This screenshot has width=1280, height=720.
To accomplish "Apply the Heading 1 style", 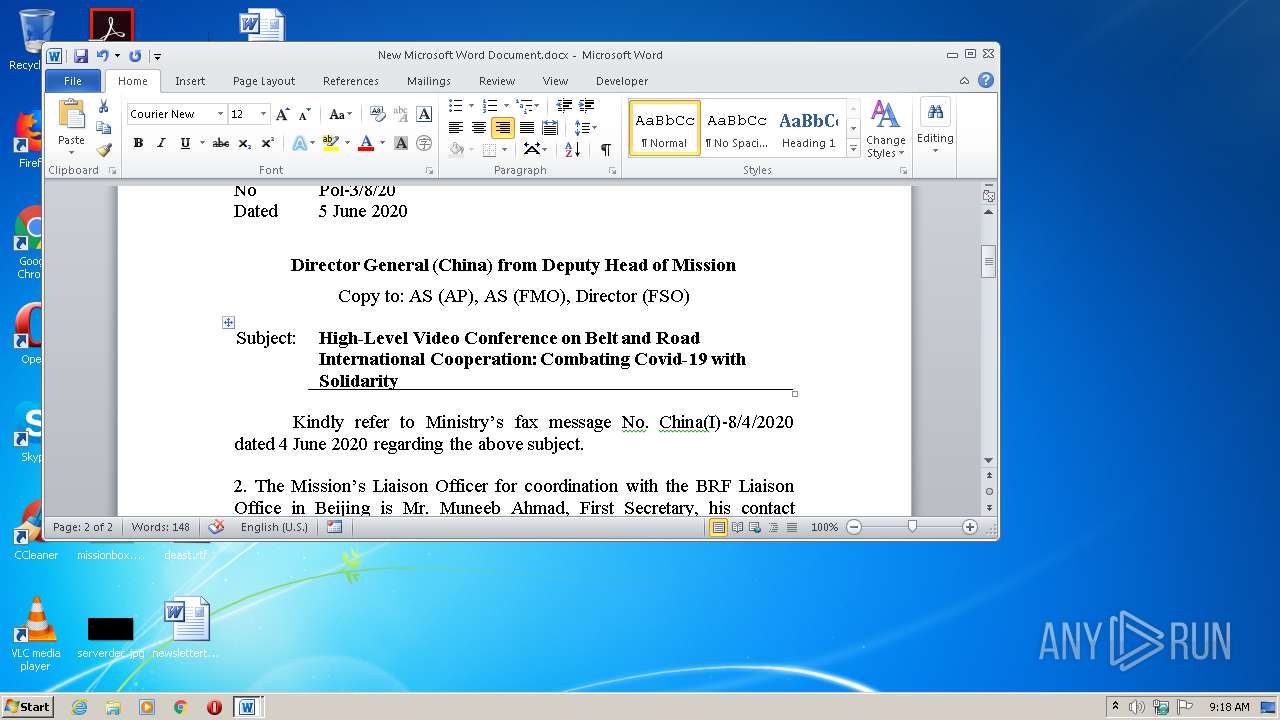I will (x=808, y=128).
